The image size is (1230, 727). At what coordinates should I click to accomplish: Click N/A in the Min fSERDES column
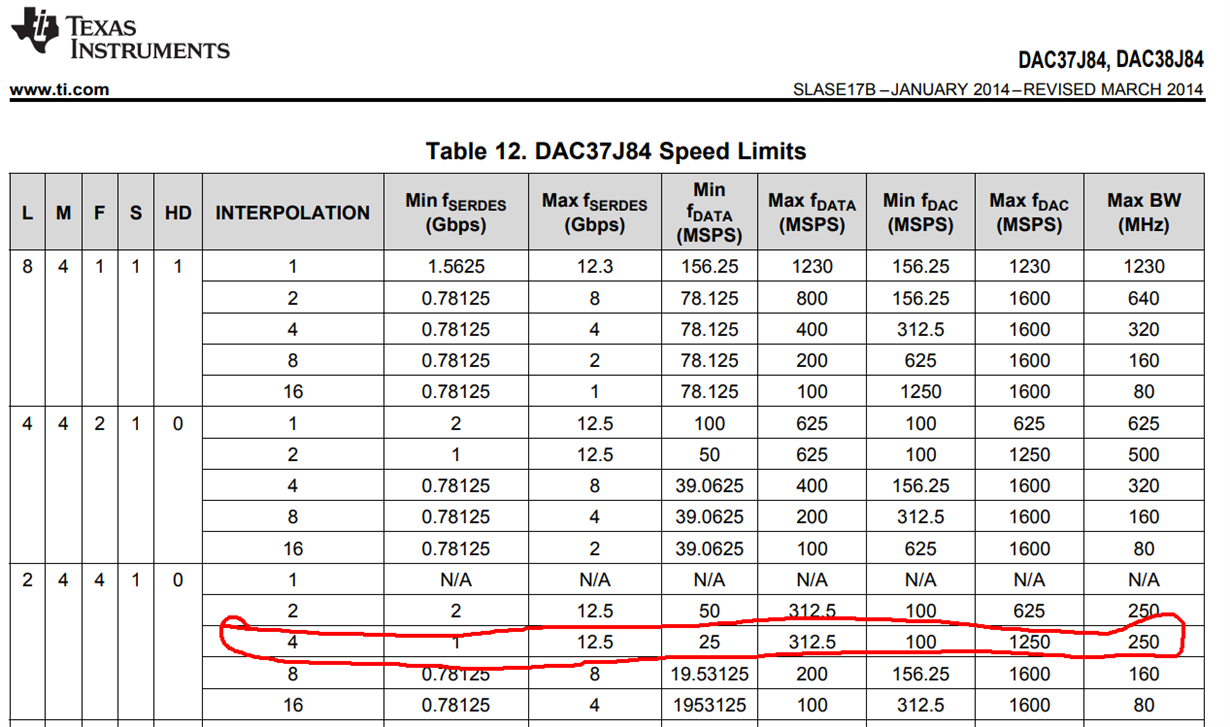tap(455, 580)
